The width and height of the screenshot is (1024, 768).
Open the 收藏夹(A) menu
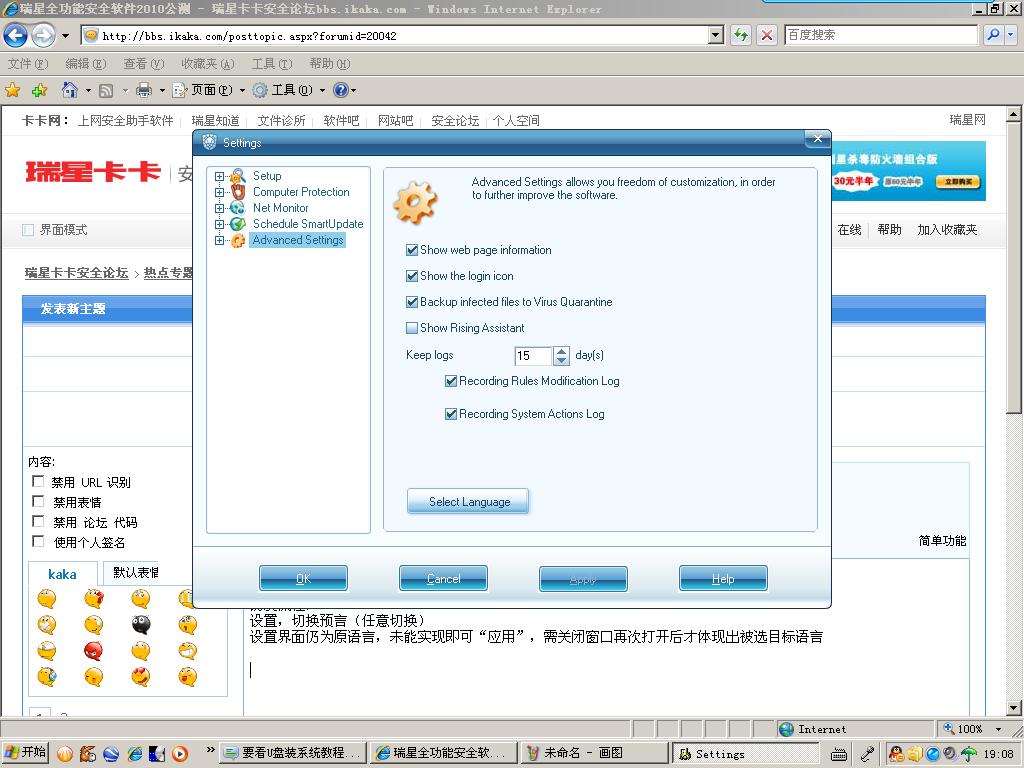click(x=208, y=63)
